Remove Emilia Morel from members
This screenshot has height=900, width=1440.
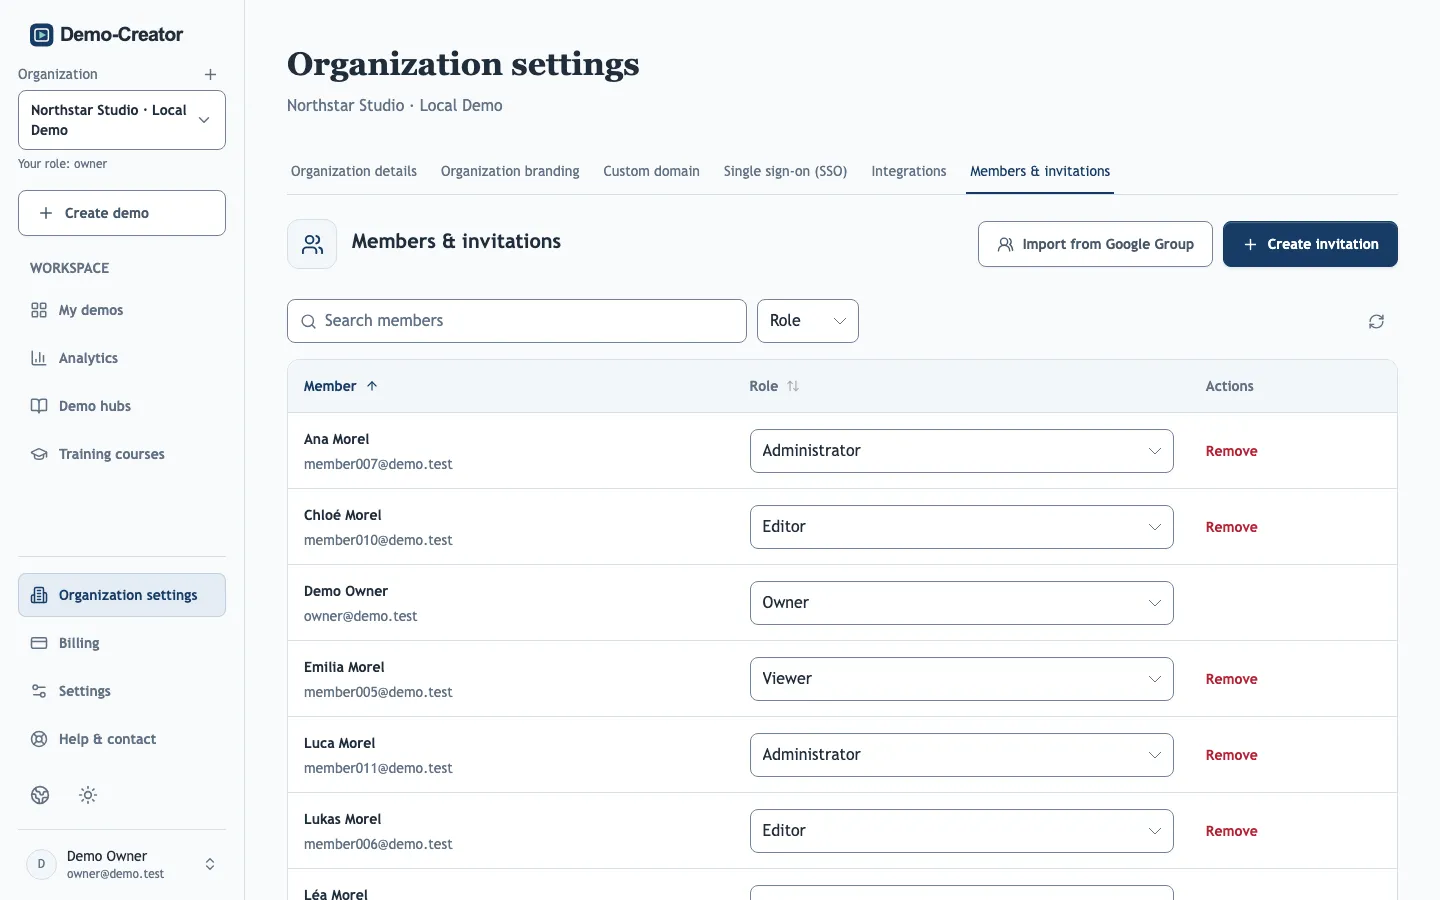[x=1231, y=679]
